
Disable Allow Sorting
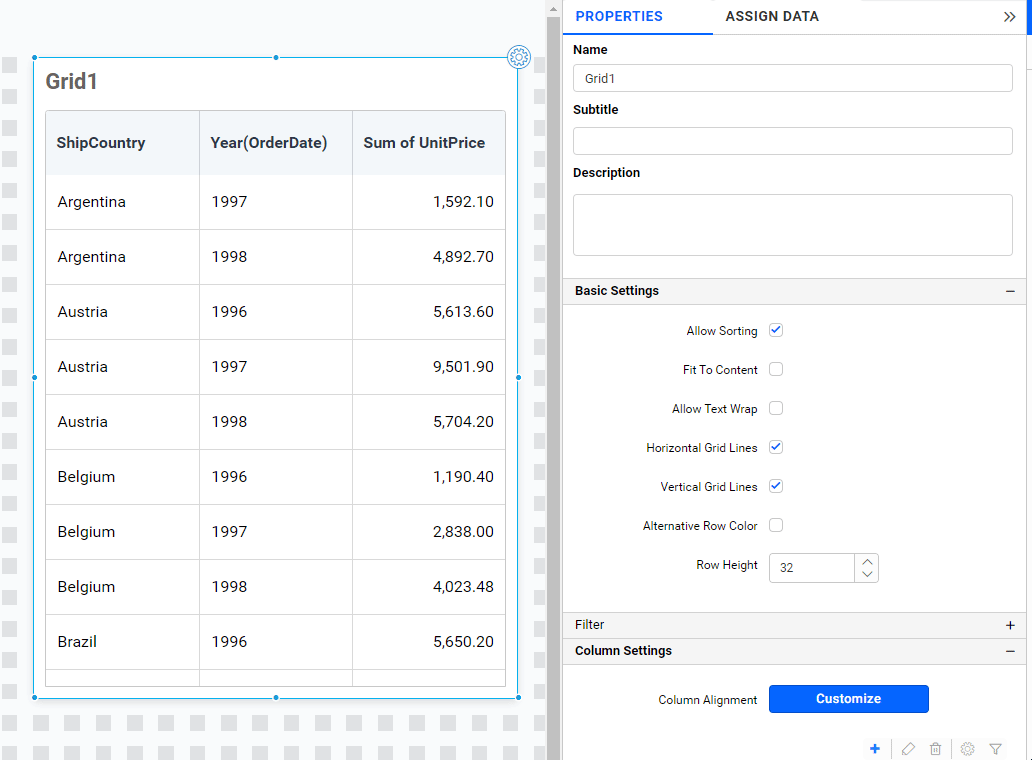[x=775, y=330]
